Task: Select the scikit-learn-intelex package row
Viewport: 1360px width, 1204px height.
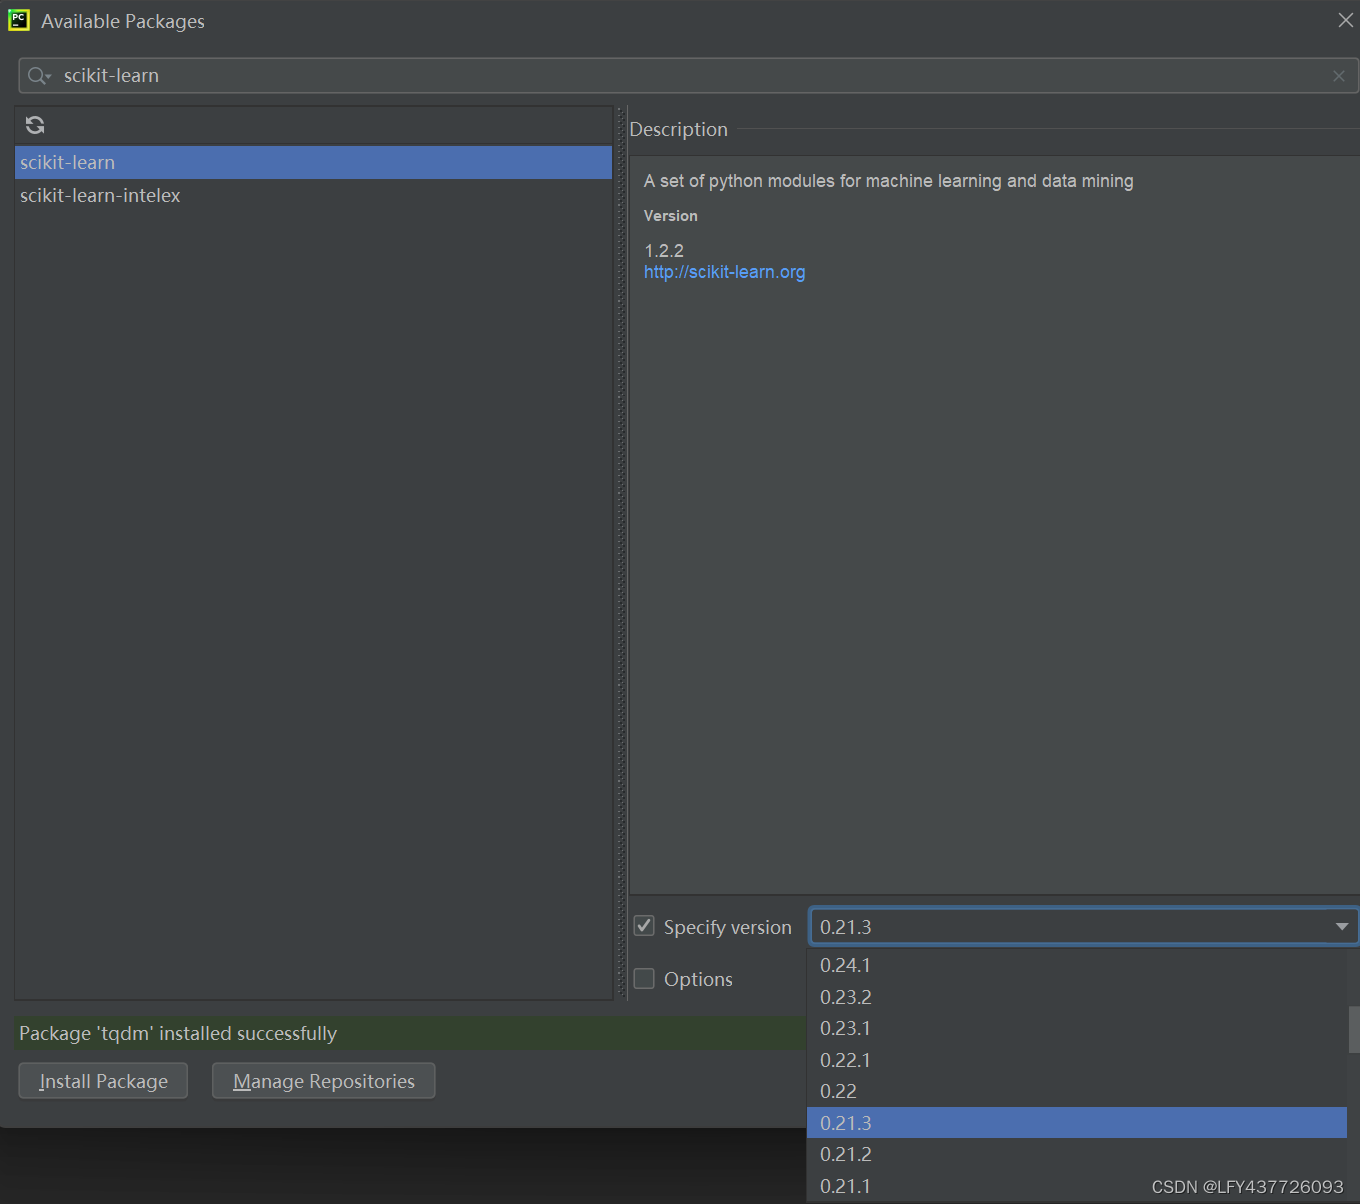Action: (313, 195)
